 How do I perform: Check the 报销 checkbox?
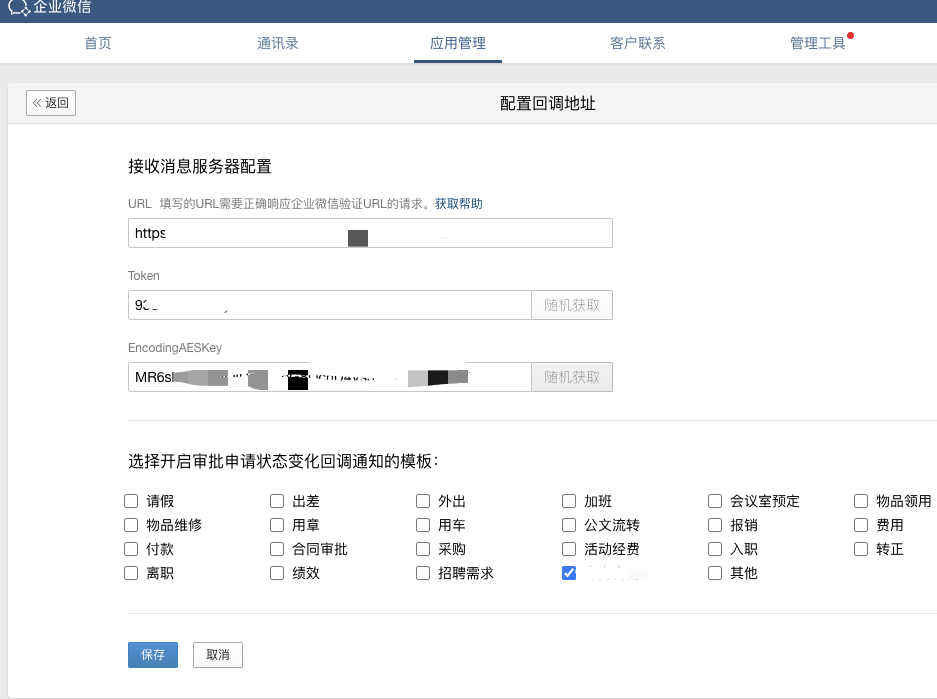(x=715, y=525)
